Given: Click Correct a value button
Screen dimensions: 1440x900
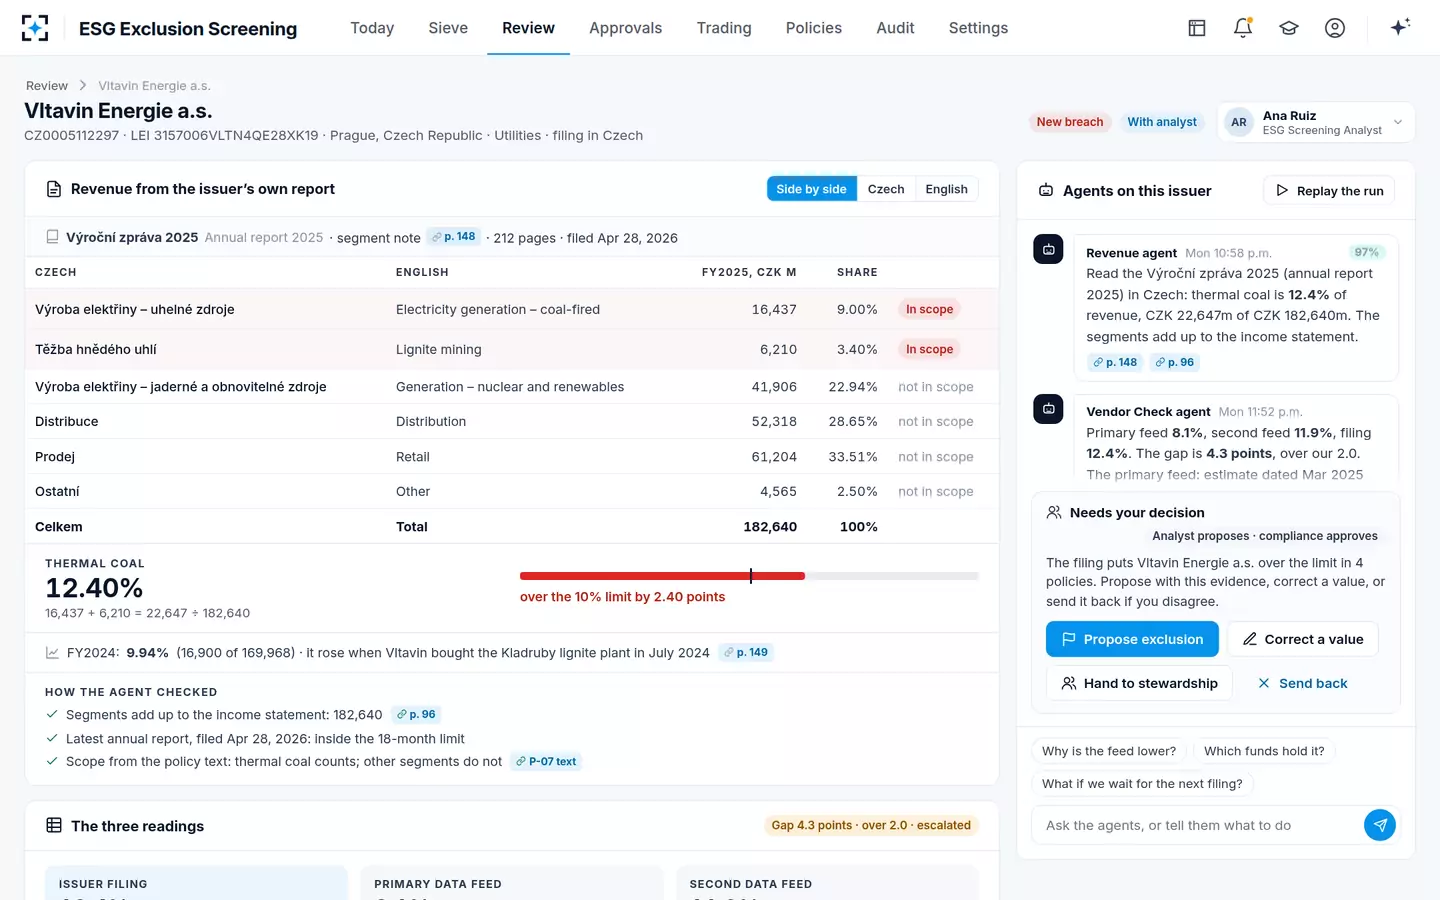Looking at the screenshot, I should (1303, 639).
